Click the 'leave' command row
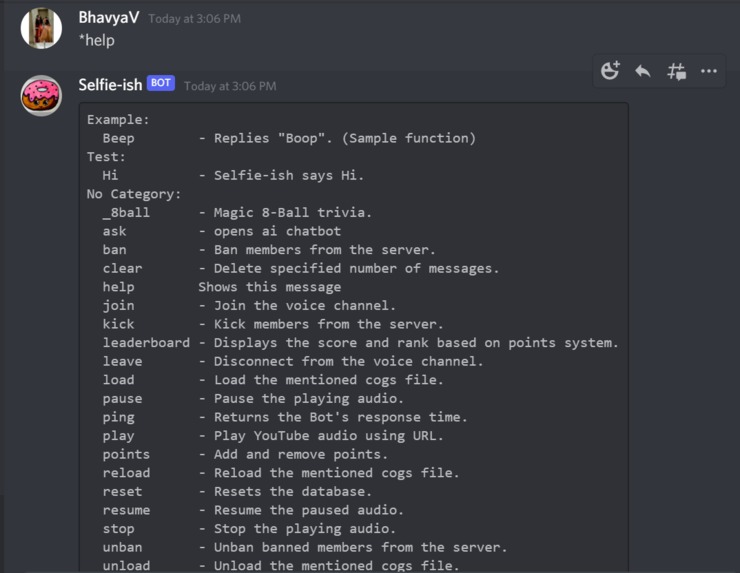Viewport: 740px width, 573px height. point(293,362)
